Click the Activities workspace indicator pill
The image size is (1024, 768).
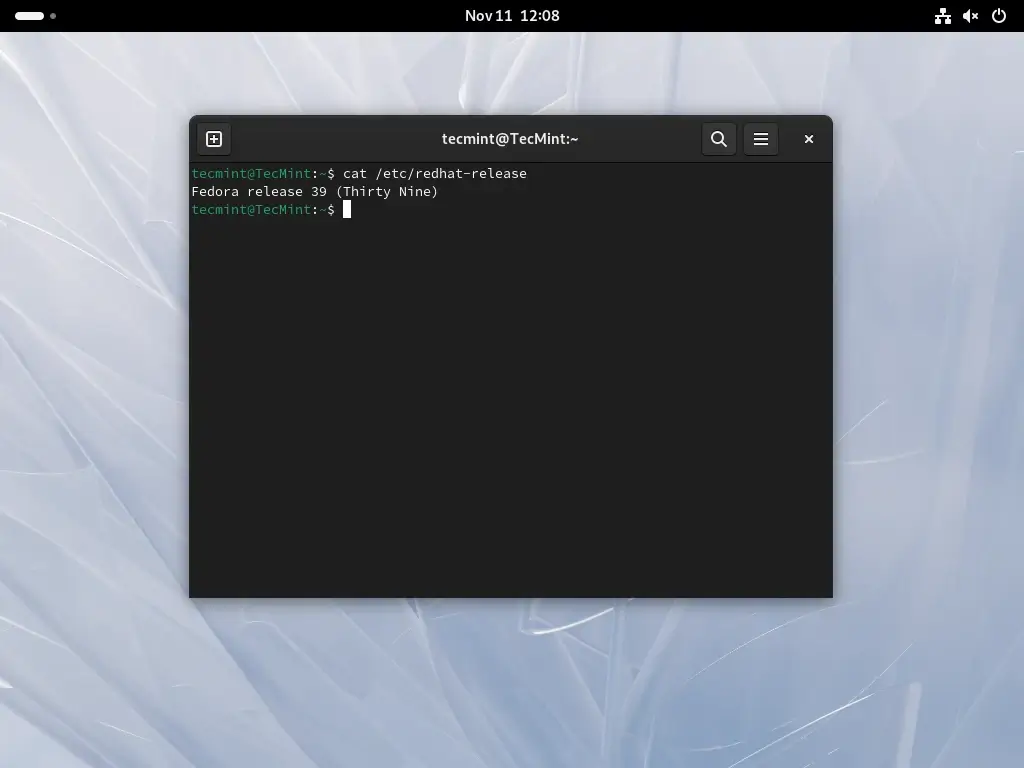[x=29, y=16]
